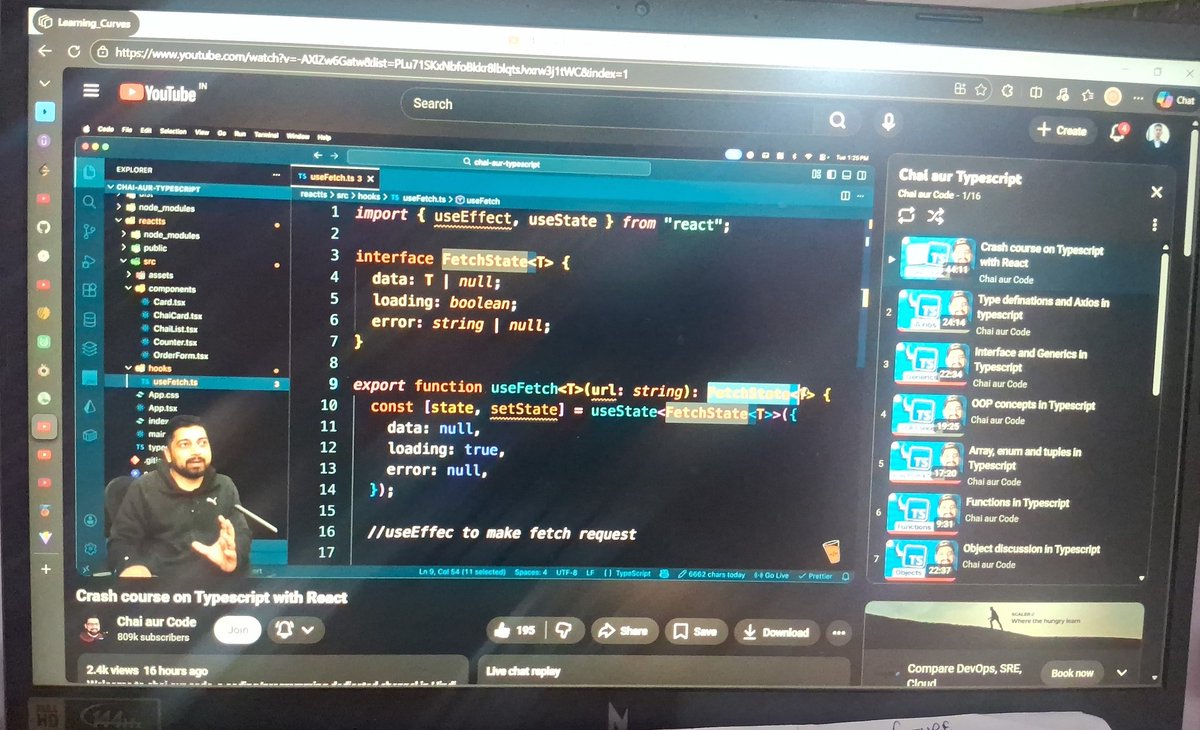Image resolution: width=1200 pixels, height=730 pixels.
Task: Play Functions in Typescript playlist item
Action: 1012,512
